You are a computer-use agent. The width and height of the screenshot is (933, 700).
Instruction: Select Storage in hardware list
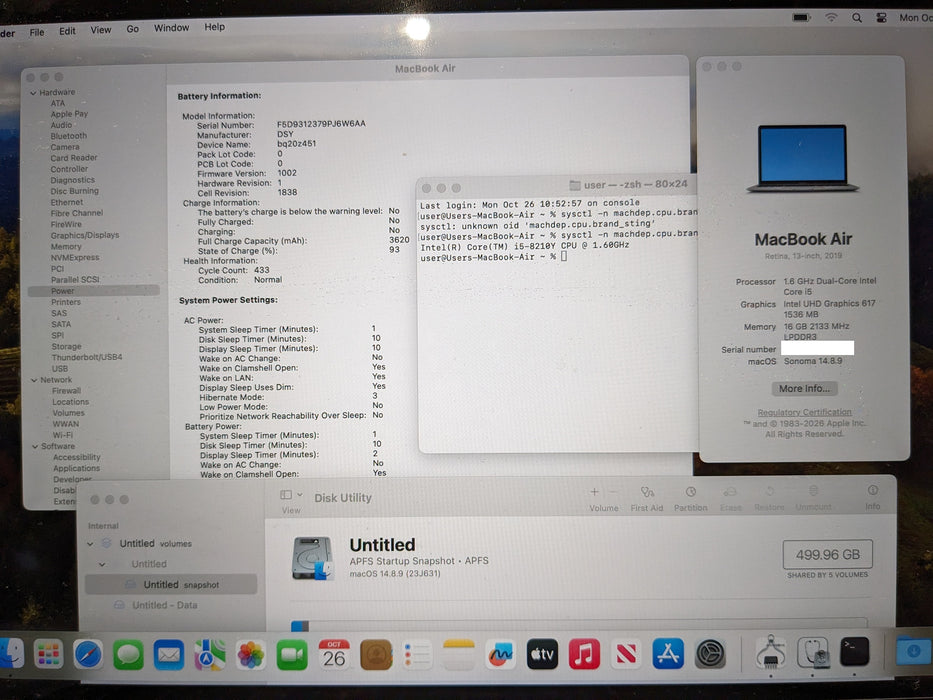coord(66,346)
